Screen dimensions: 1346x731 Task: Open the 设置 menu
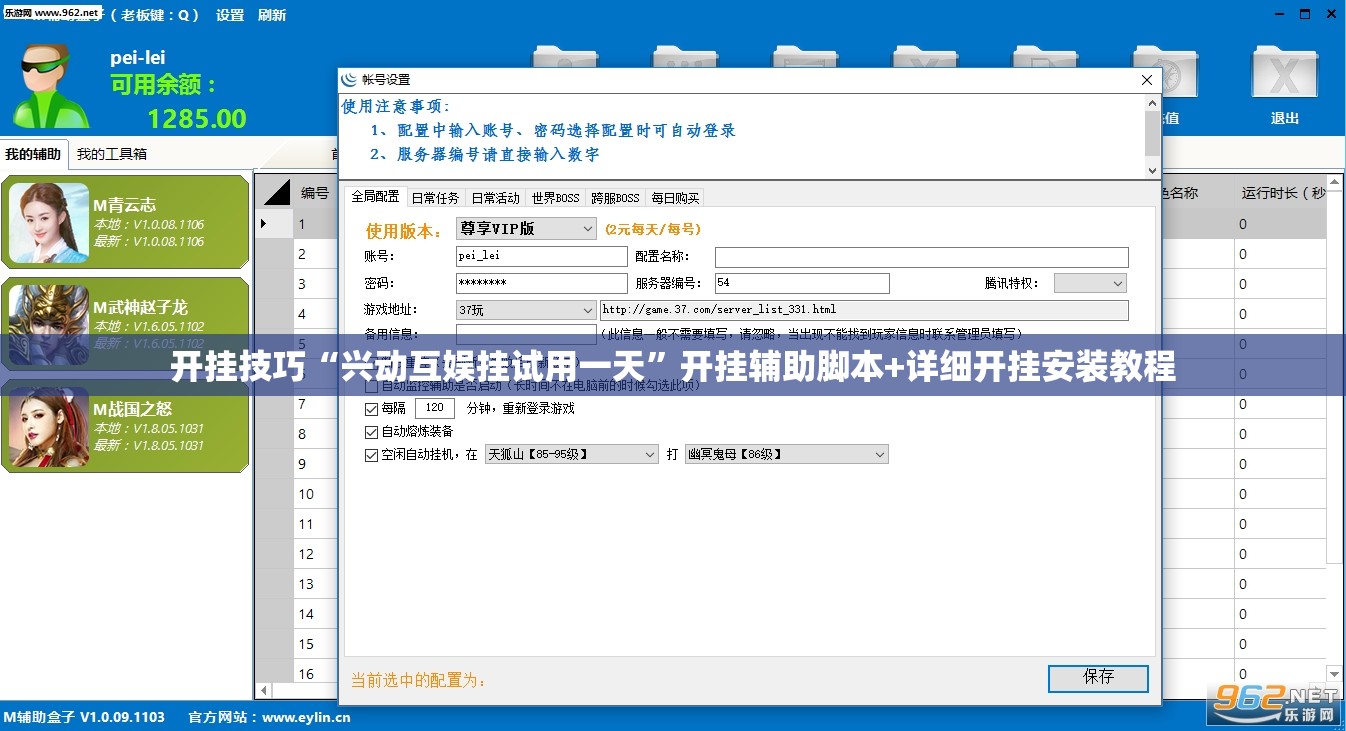pyautogui.click(x=230, y=15)
